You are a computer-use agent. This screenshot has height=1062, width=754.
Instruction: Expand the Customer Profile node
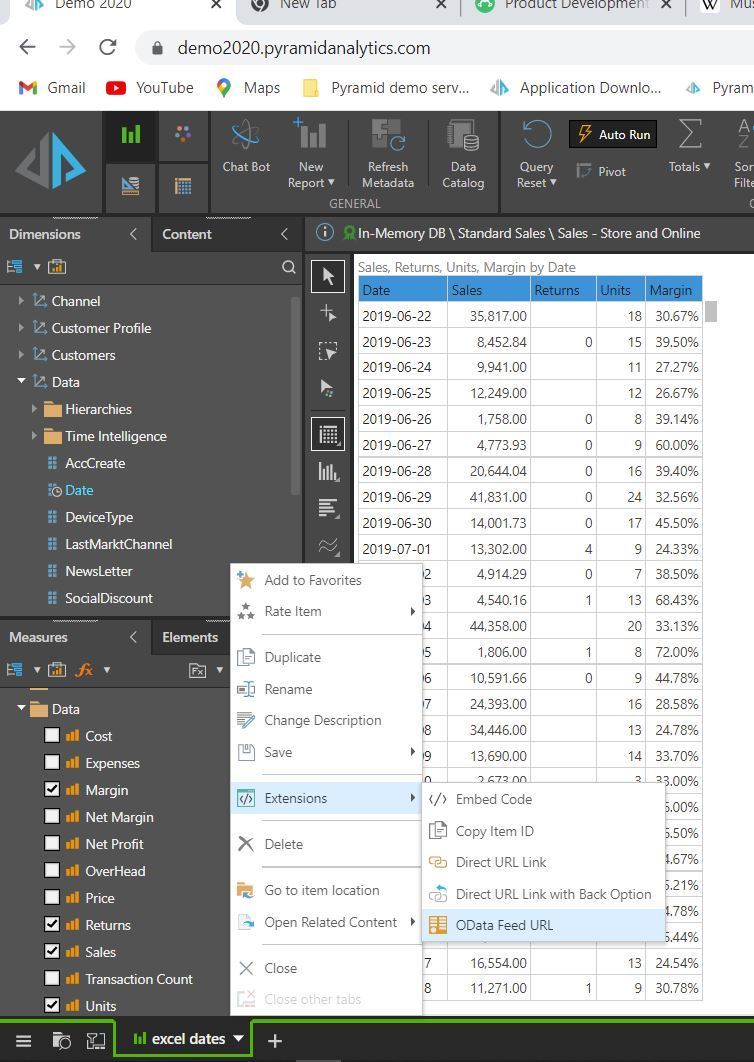pos(21,327)
